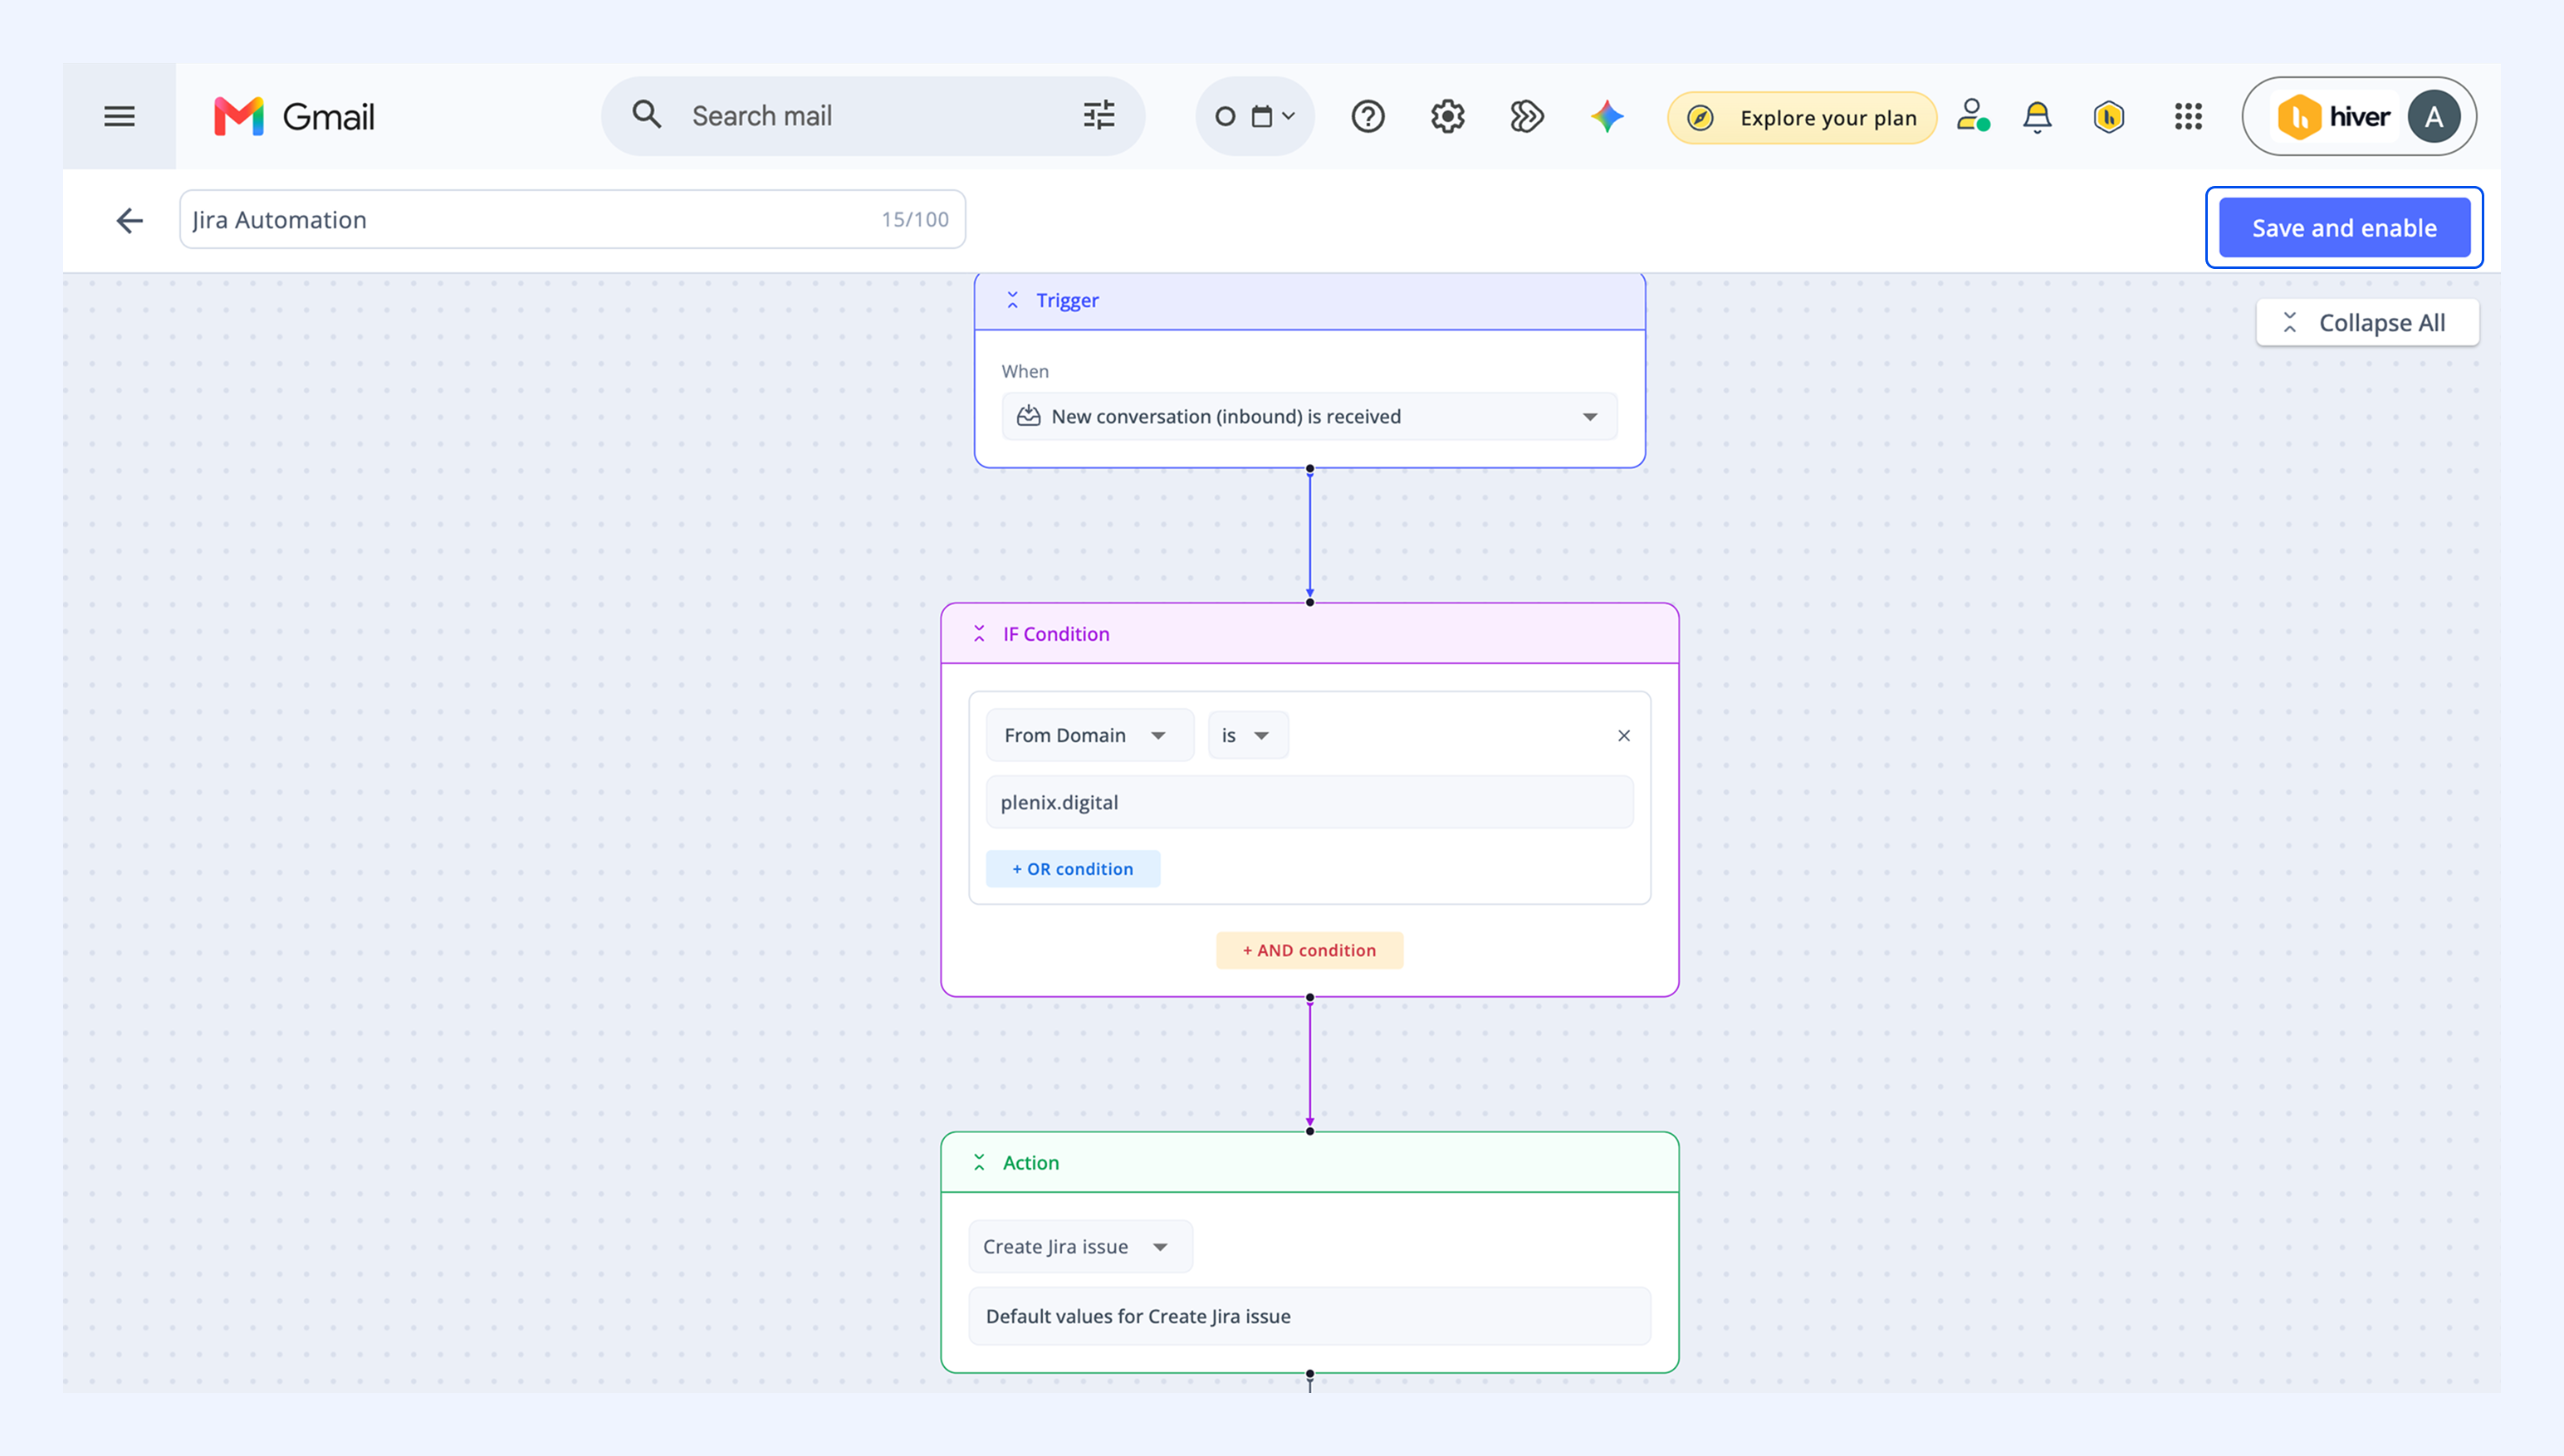The width and height of the screenshot is (2564, 1456).
Task: Edit the Jira Automation name field
Action: (x=572, y=219)
